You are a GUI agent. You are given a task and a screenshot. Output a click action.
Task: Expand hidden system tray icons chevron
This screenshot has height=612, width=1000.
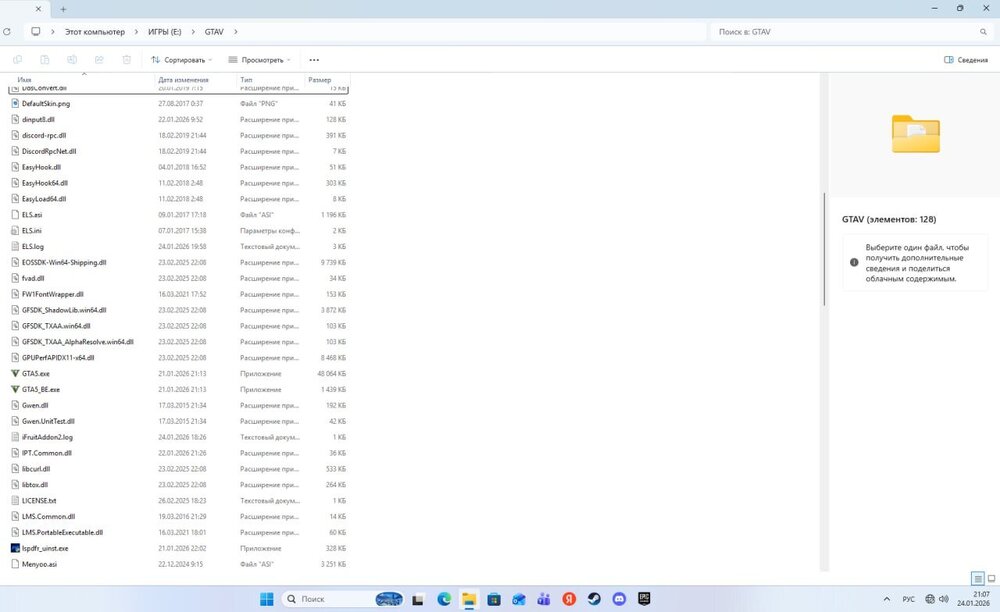tap(888, 600)
